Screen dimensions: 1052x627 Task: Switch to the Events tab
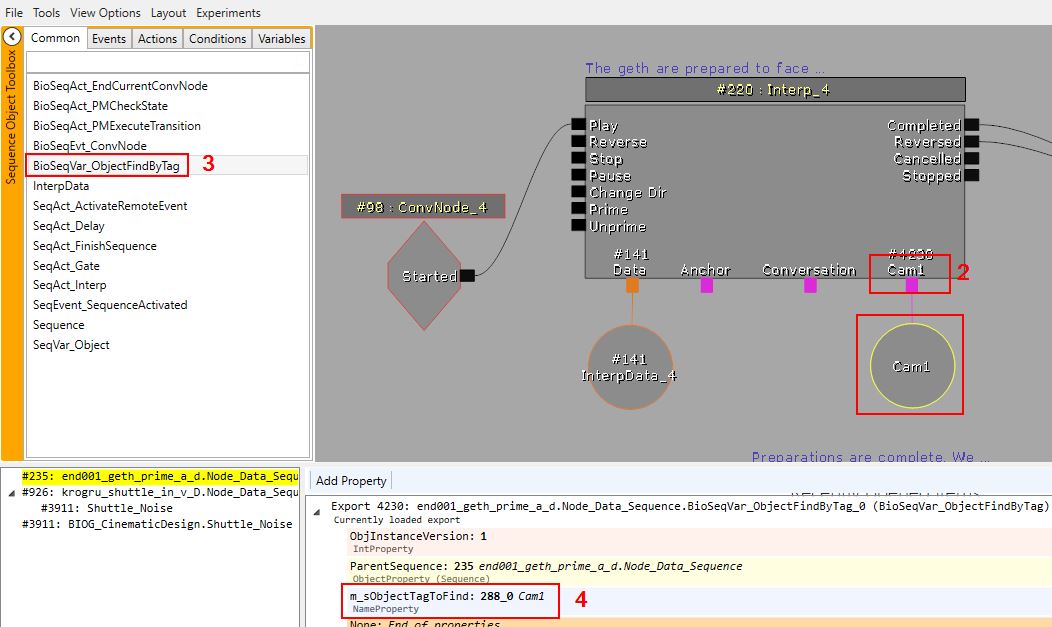pos(109,39)
